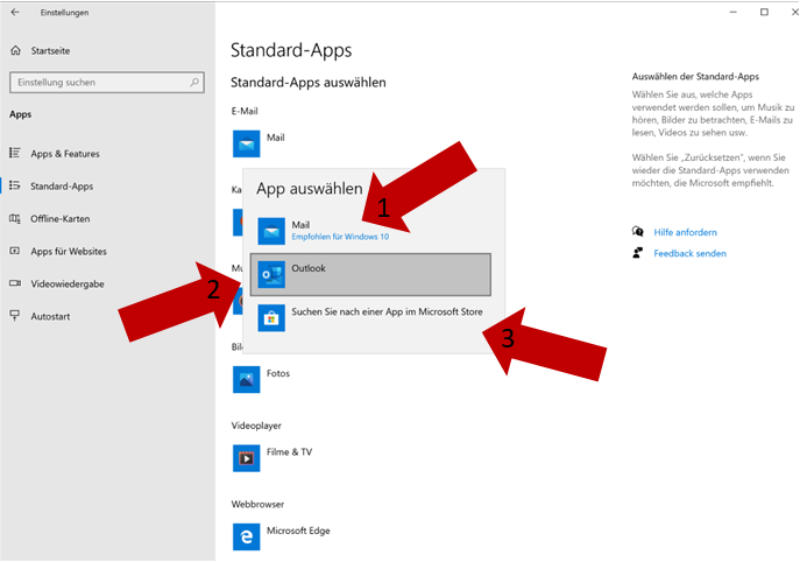The image size is (800, 562).
Task: Click the Auswählen der Standard-Apps help heading
Action: coord(695,76)
